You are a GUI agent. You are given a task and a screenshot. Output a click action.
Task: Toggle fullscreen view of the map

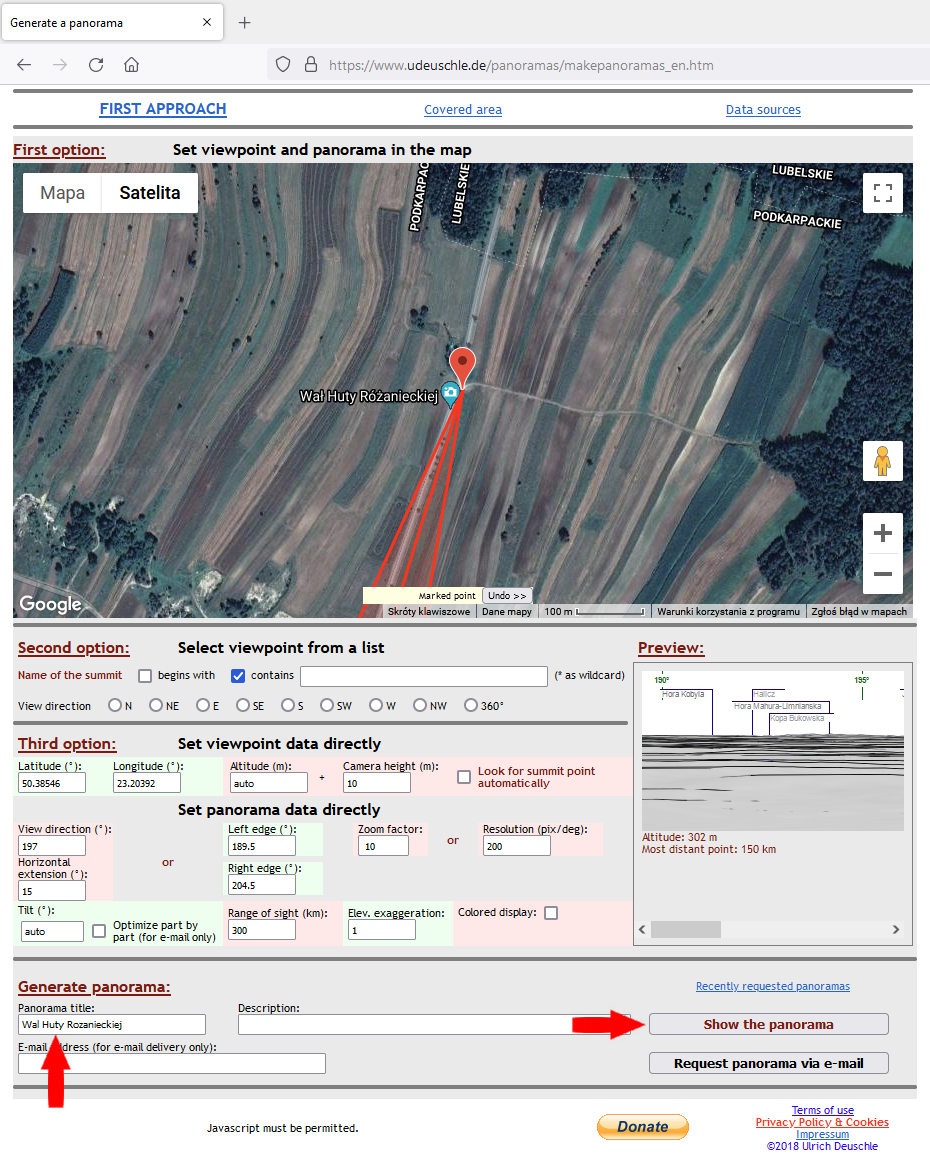coord(882,193)
